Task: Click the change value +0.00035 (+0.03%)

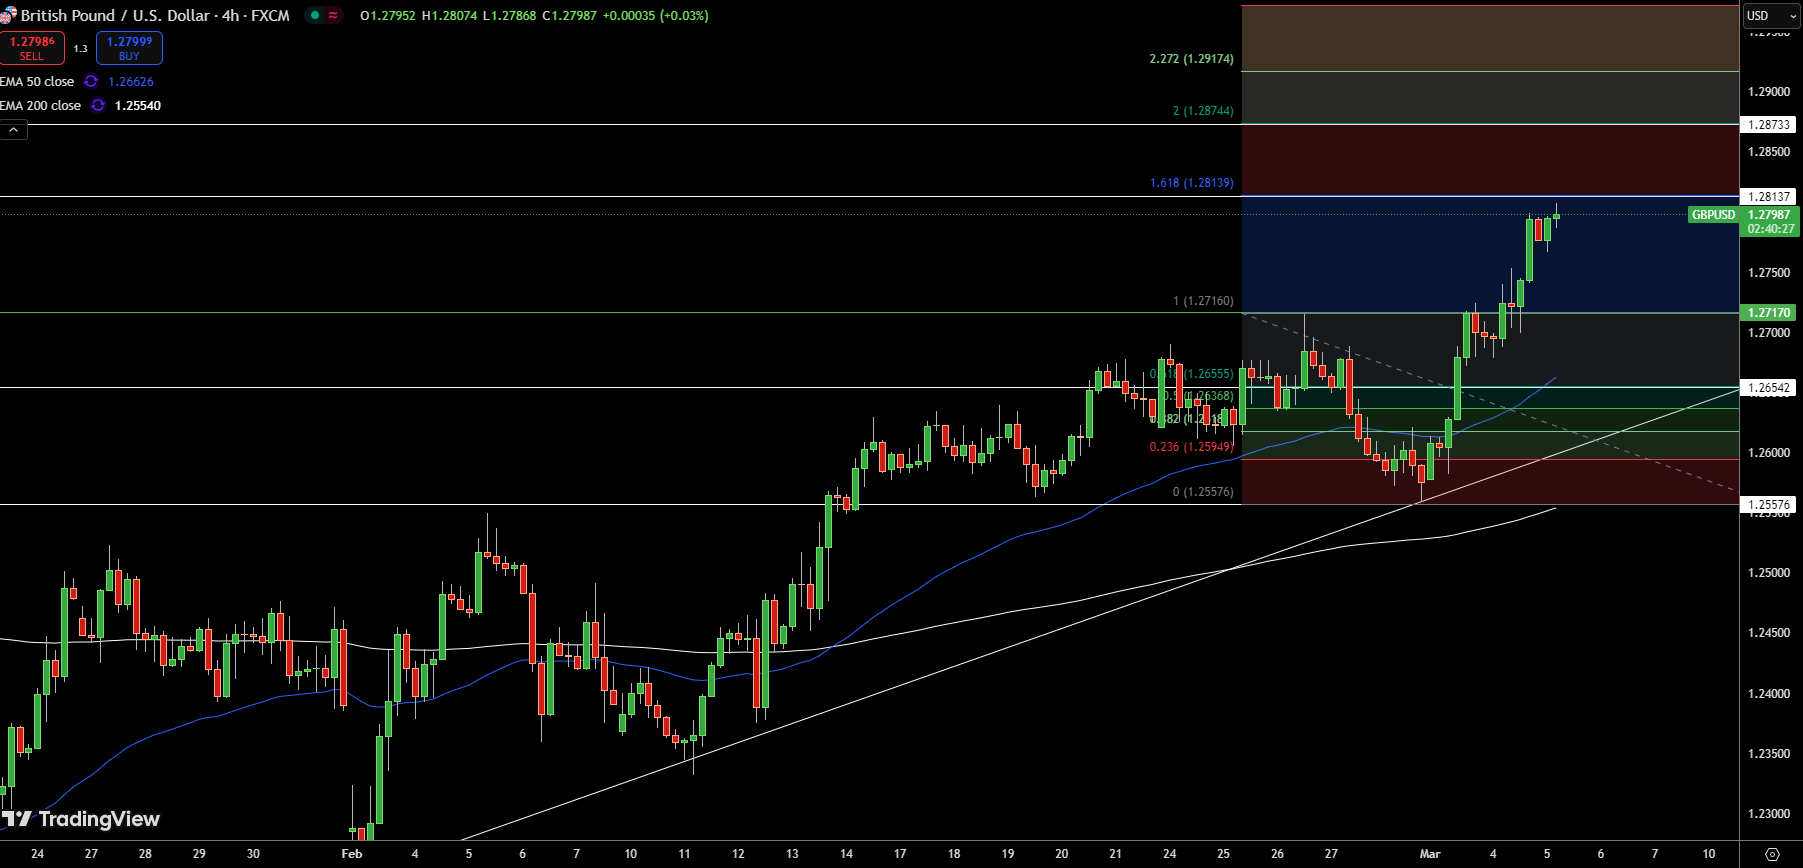Action: coord(656,16)
